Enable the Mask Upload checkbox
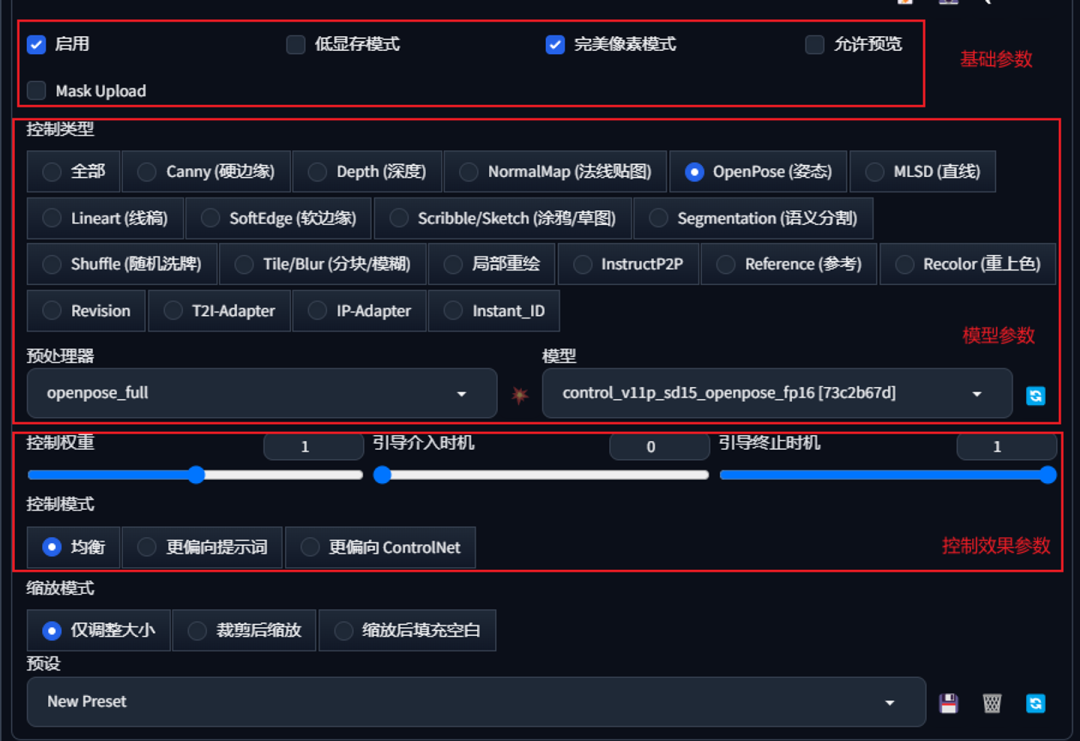Image resolution: width=1080 pixels, height=741 pixels. point(36,90)
